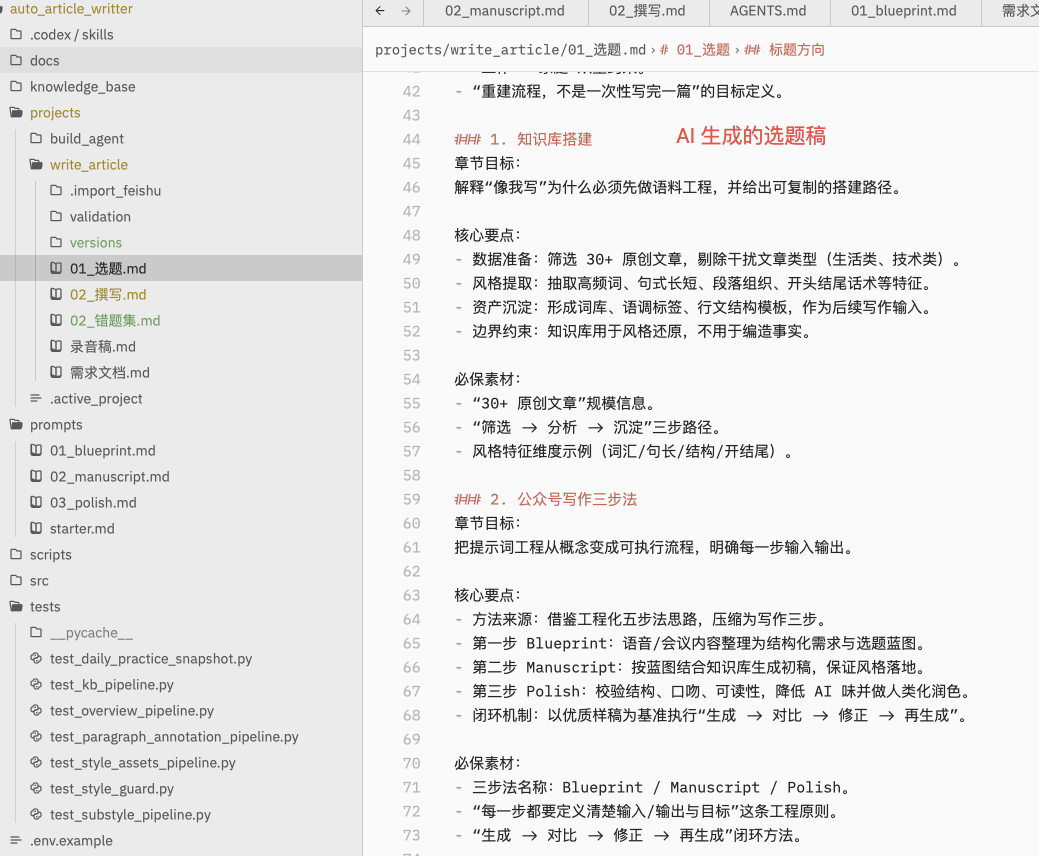Click the book icon beside 02_撰写.md
Viewport: 1039px width, 856px height.
click(x=56, y=294)
